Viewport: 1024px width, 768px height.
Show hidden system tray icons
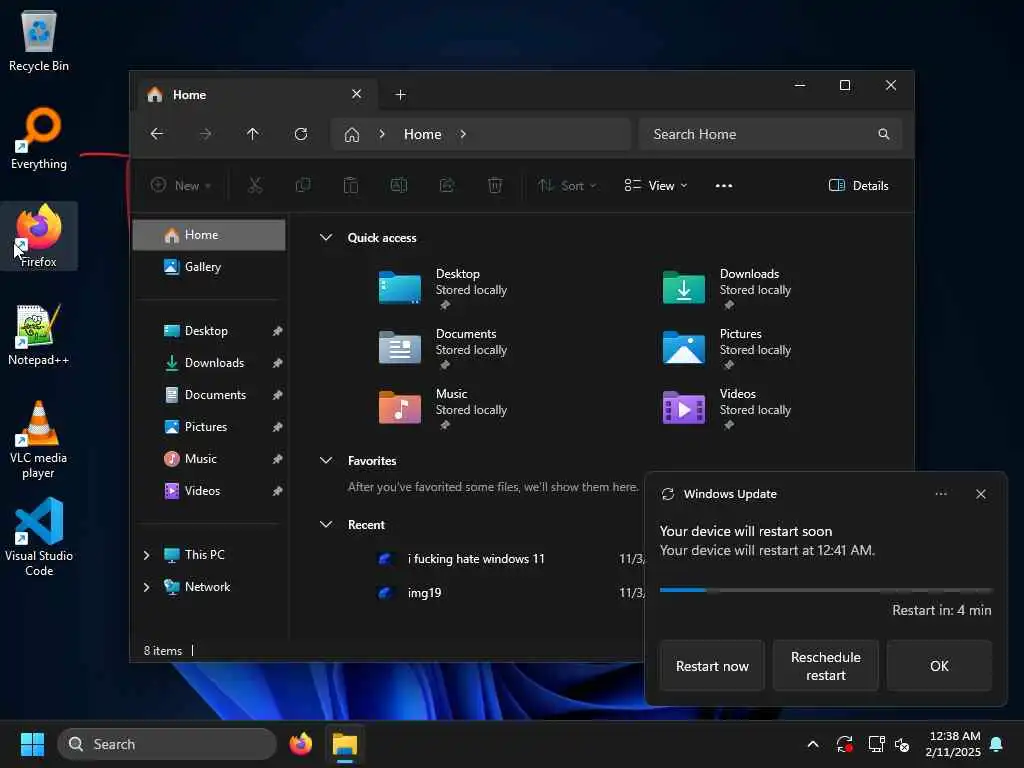(813, 744)
